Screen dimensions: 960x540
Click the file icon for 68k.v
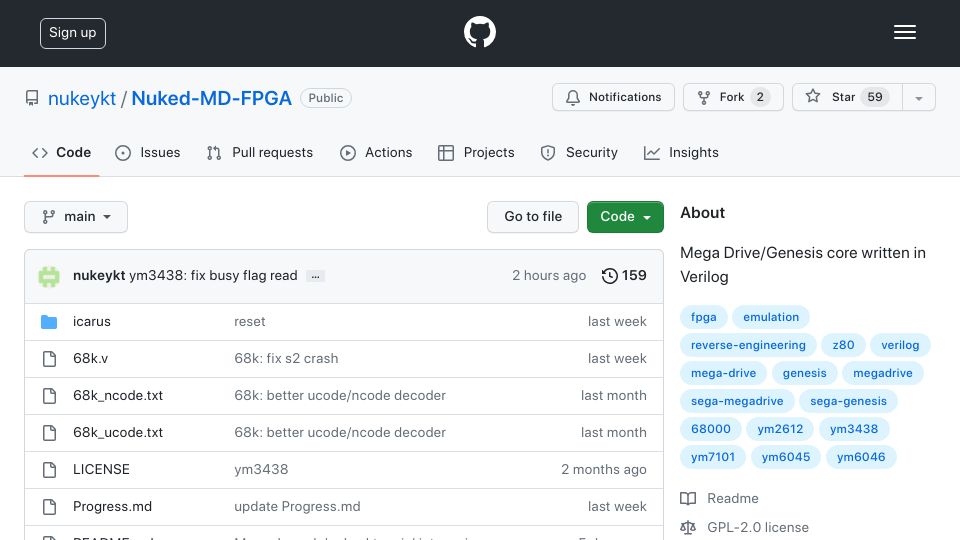click(x=49, y=359)
